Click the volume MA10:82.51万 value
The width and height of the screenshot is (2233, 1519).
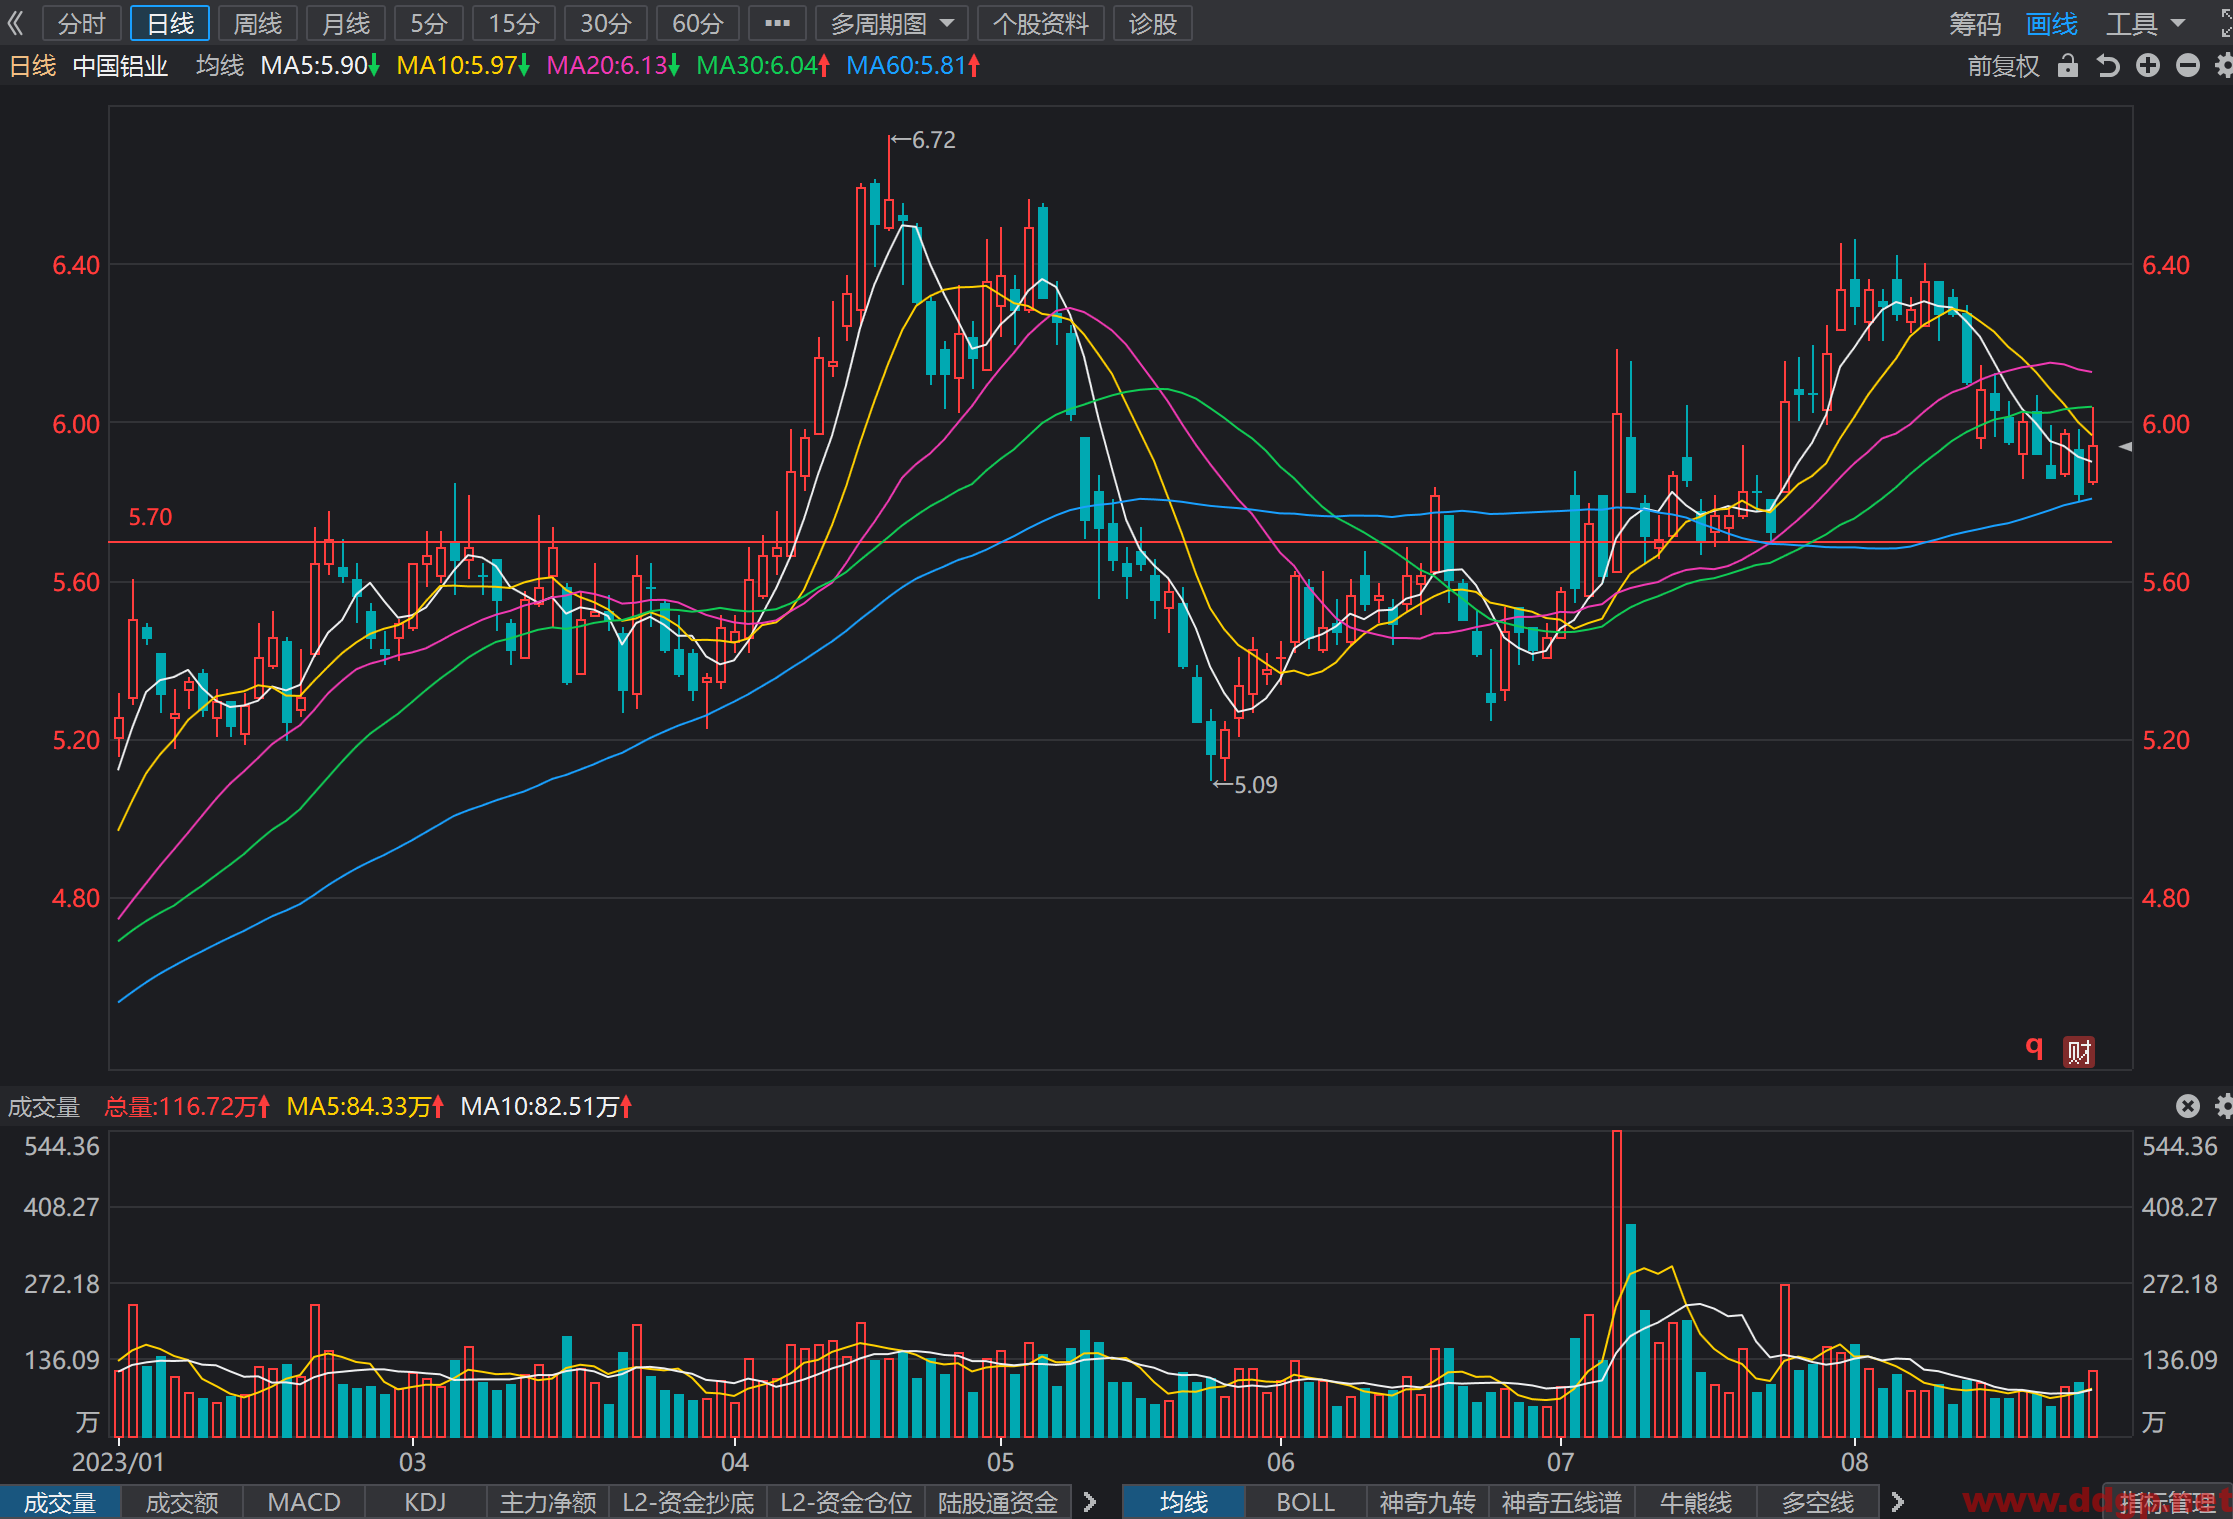545,1106
